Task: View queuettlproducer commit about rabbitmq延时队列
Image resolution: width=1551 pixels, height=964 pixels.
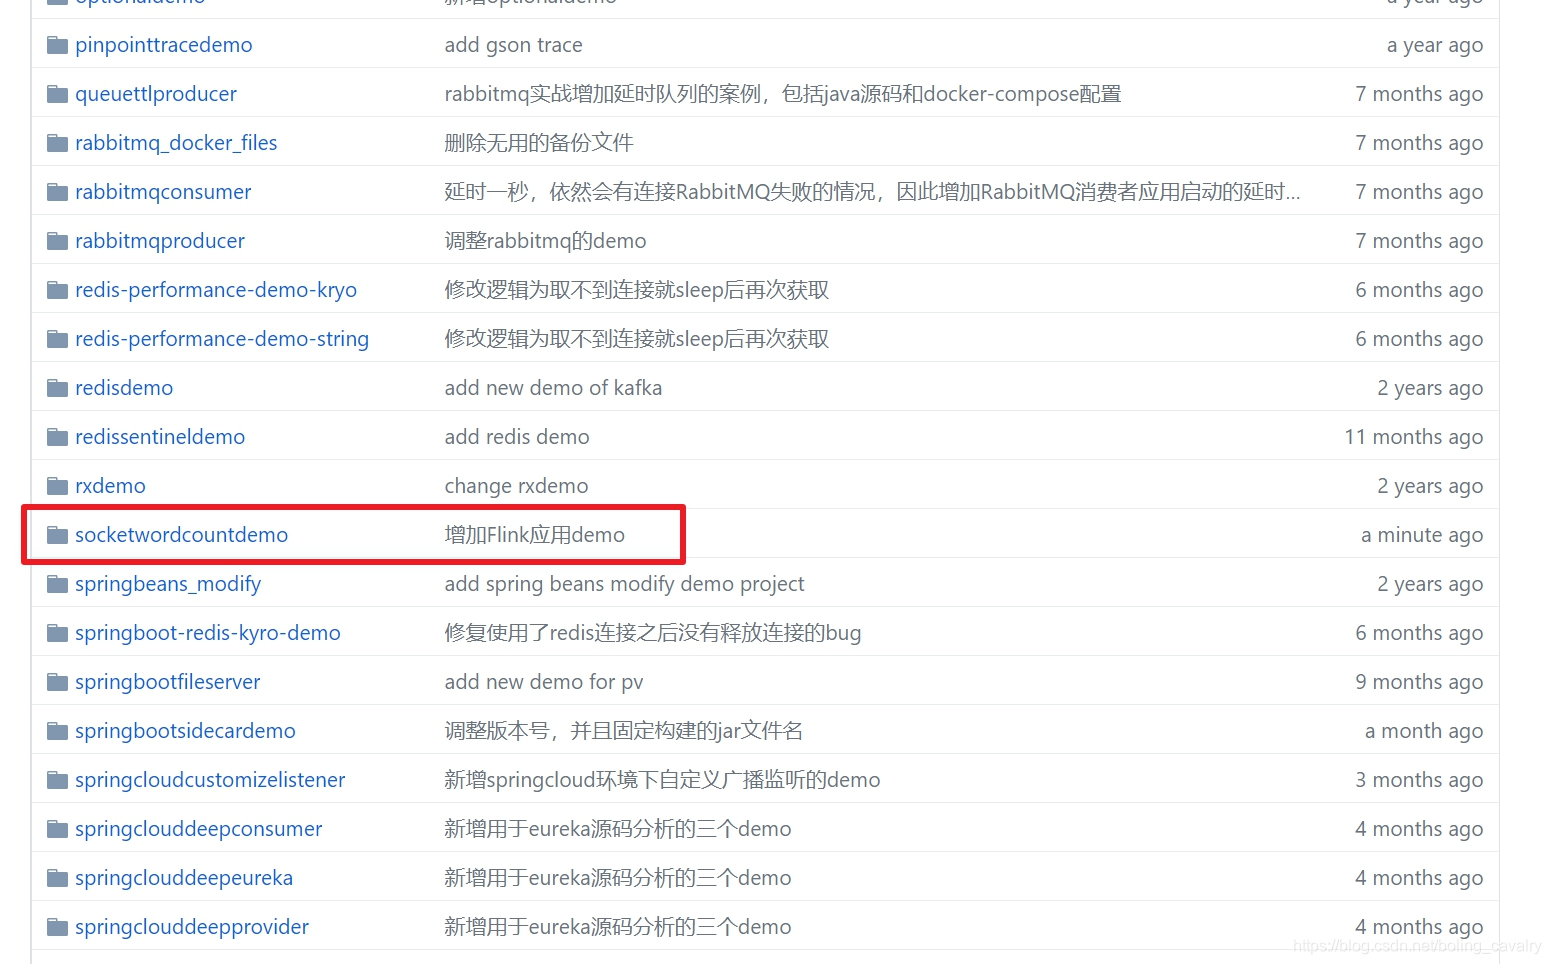Action: [x=783, y=94]
